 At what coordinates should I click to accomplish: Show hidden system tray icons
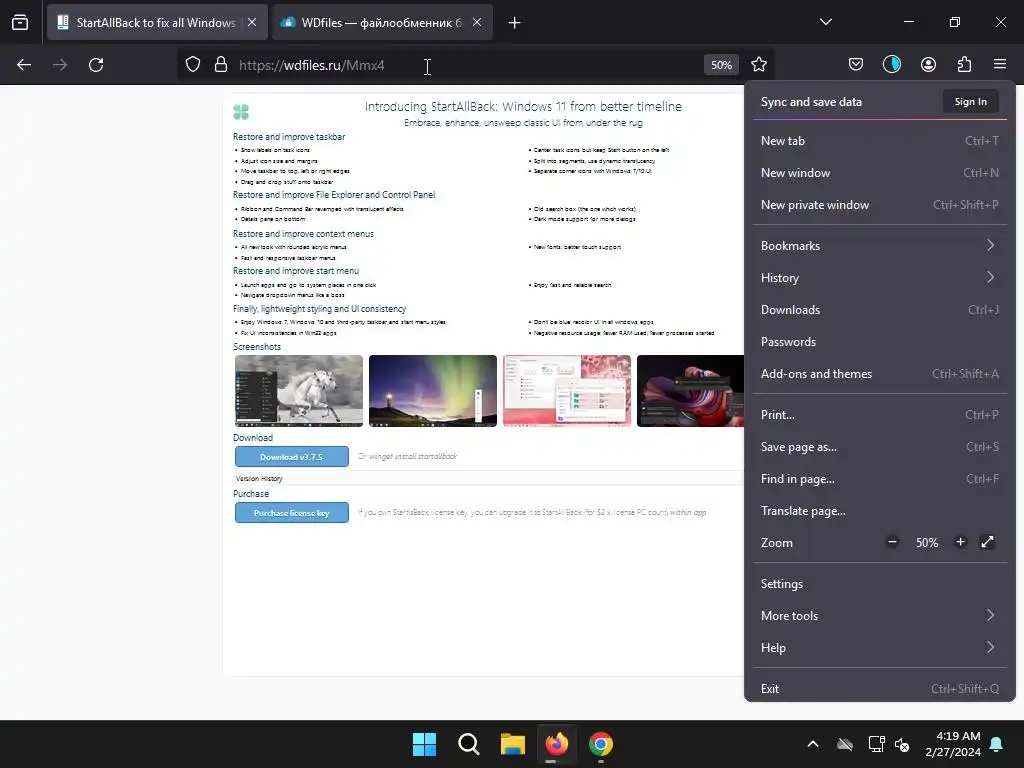[812, 744]
